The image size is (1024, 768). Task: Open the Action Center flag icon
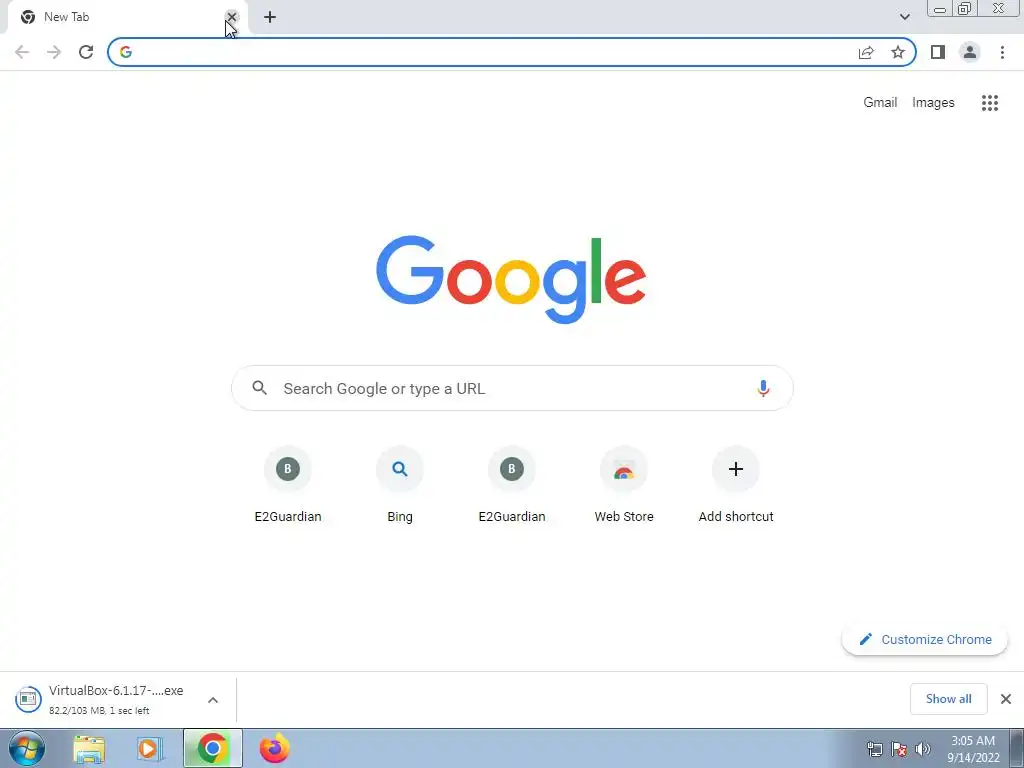(899, 749)
